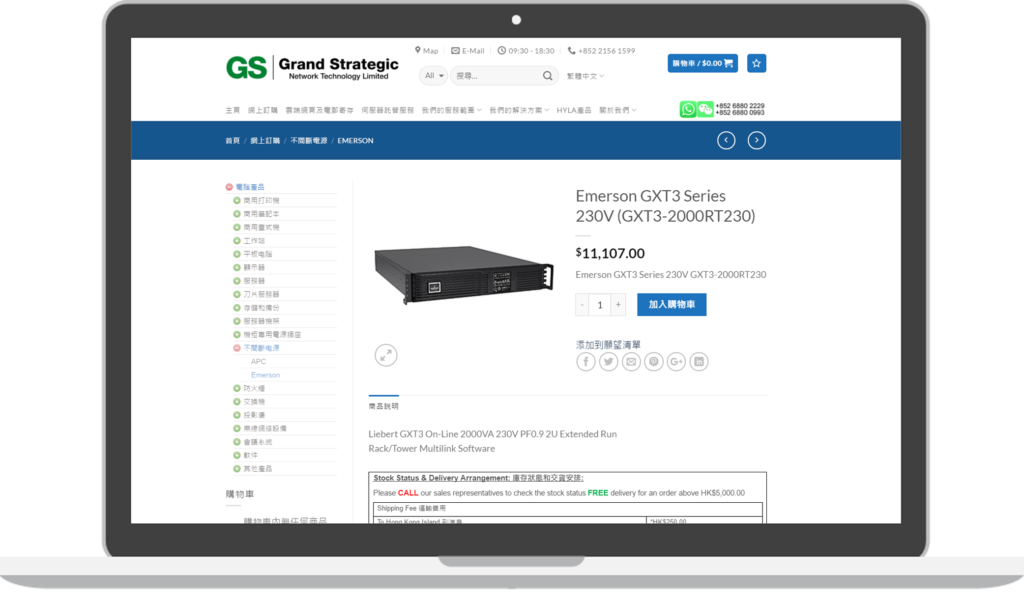Open the 其他產品 category link
Image resolution: width=1024 pixels, height=605 pixels.
tap(258, 468)
